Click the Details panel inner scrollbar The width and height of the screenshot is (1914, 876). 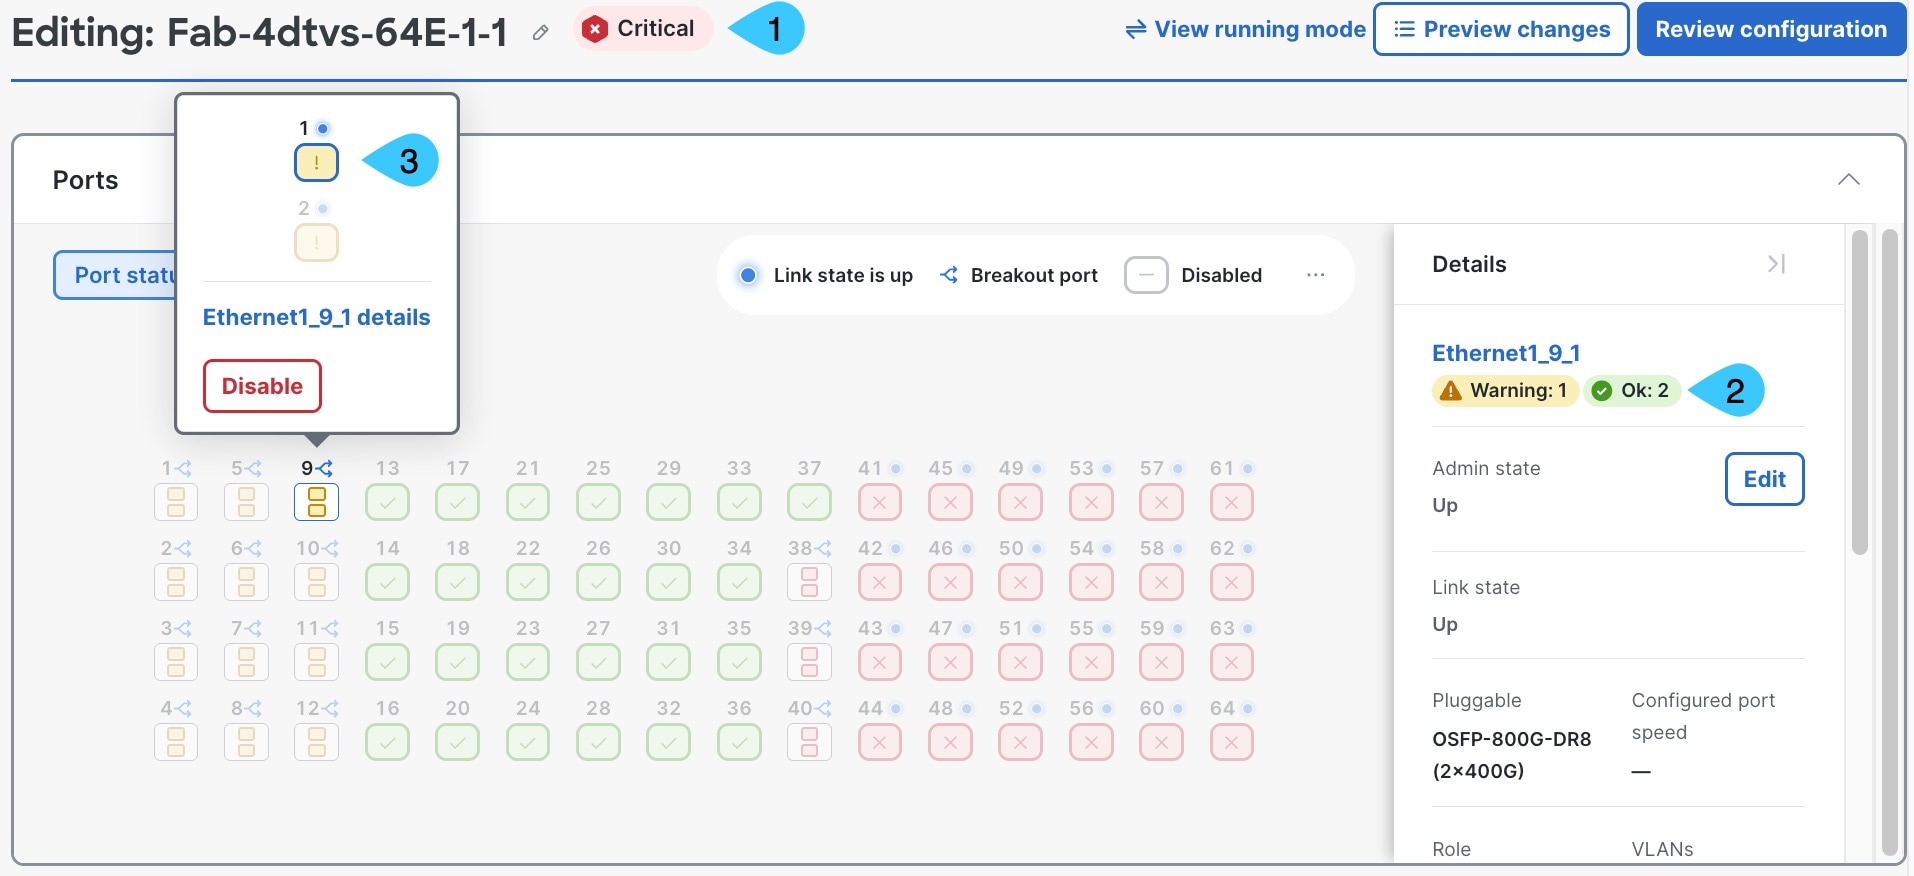coord(1859,392)
